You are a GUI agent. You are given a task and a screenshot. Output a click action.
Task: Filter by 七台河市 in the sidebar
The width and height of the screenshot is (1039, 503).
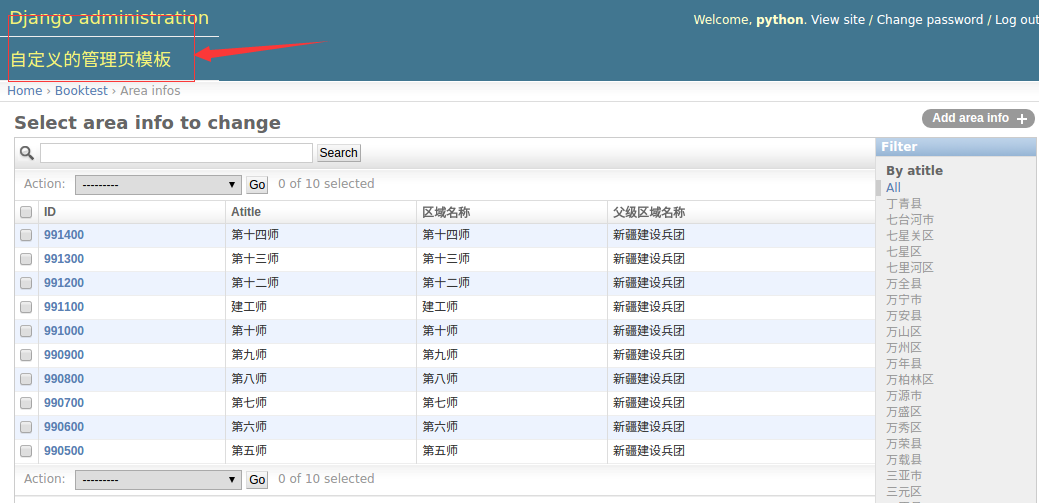click(910, 220)
